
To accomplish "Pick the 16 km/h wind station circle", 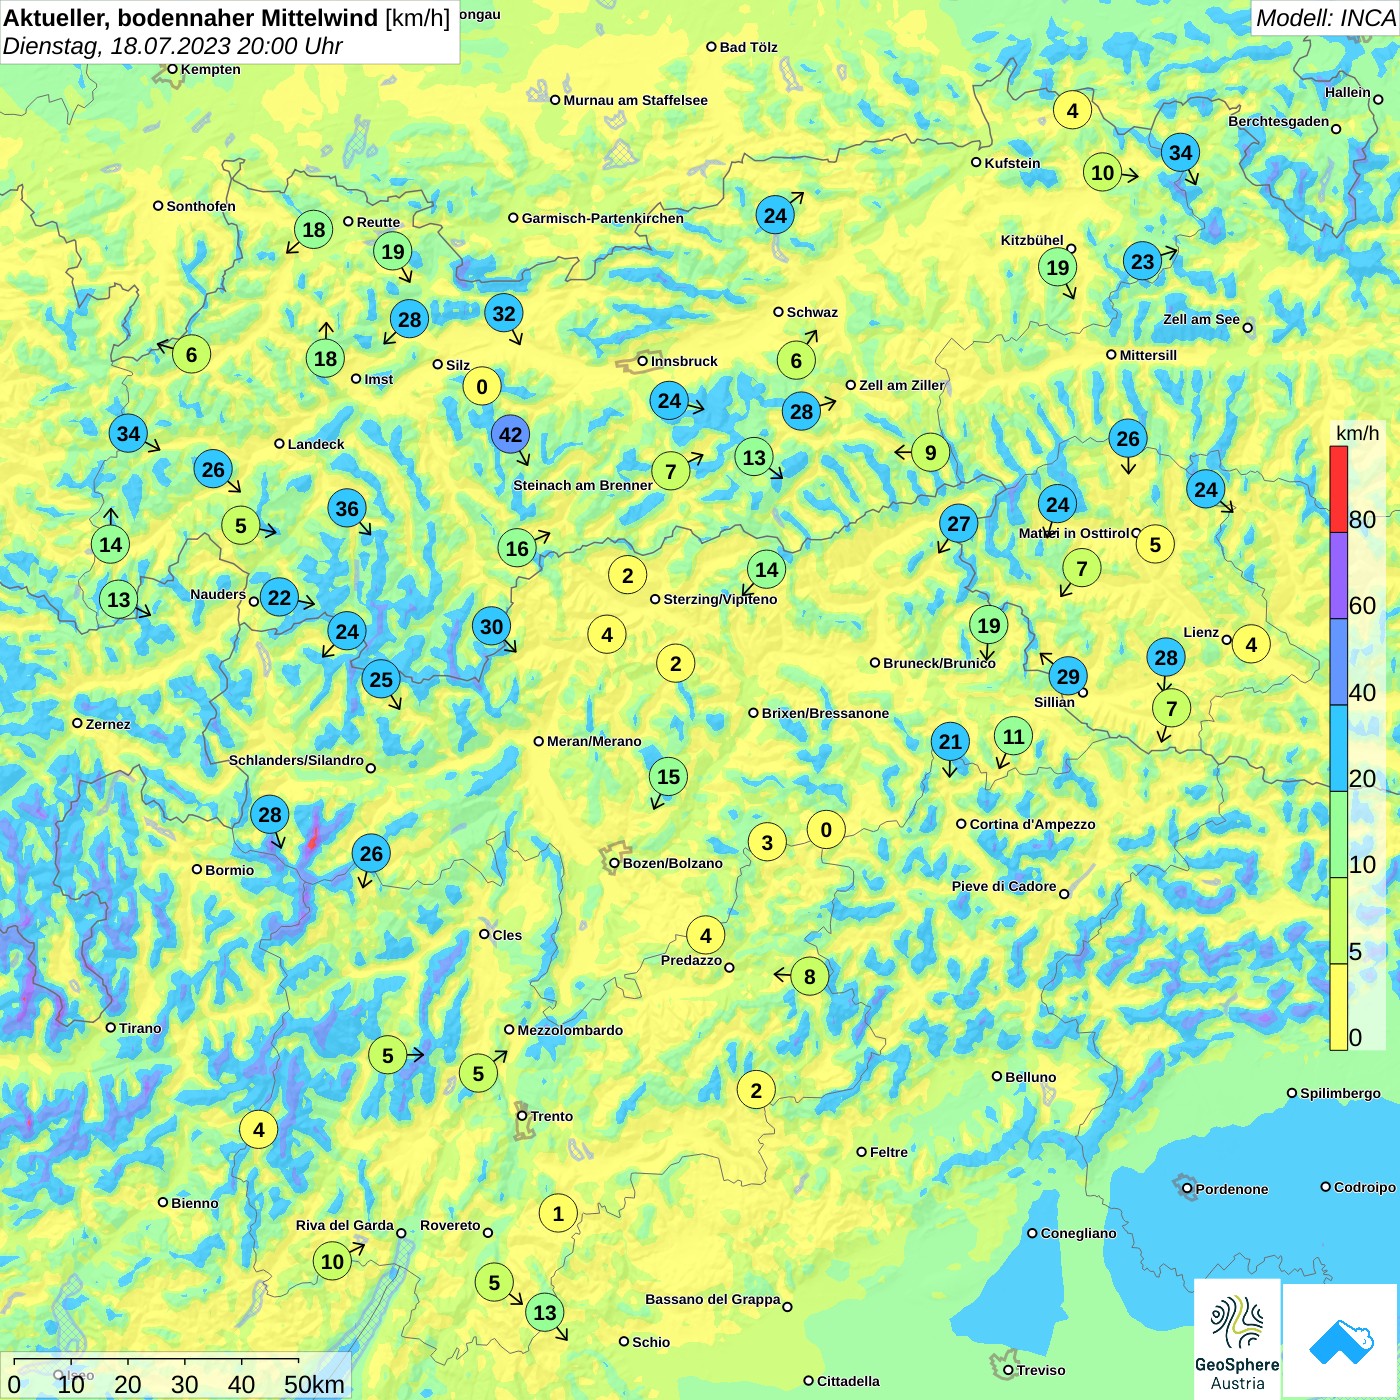I will pos(517,548).
